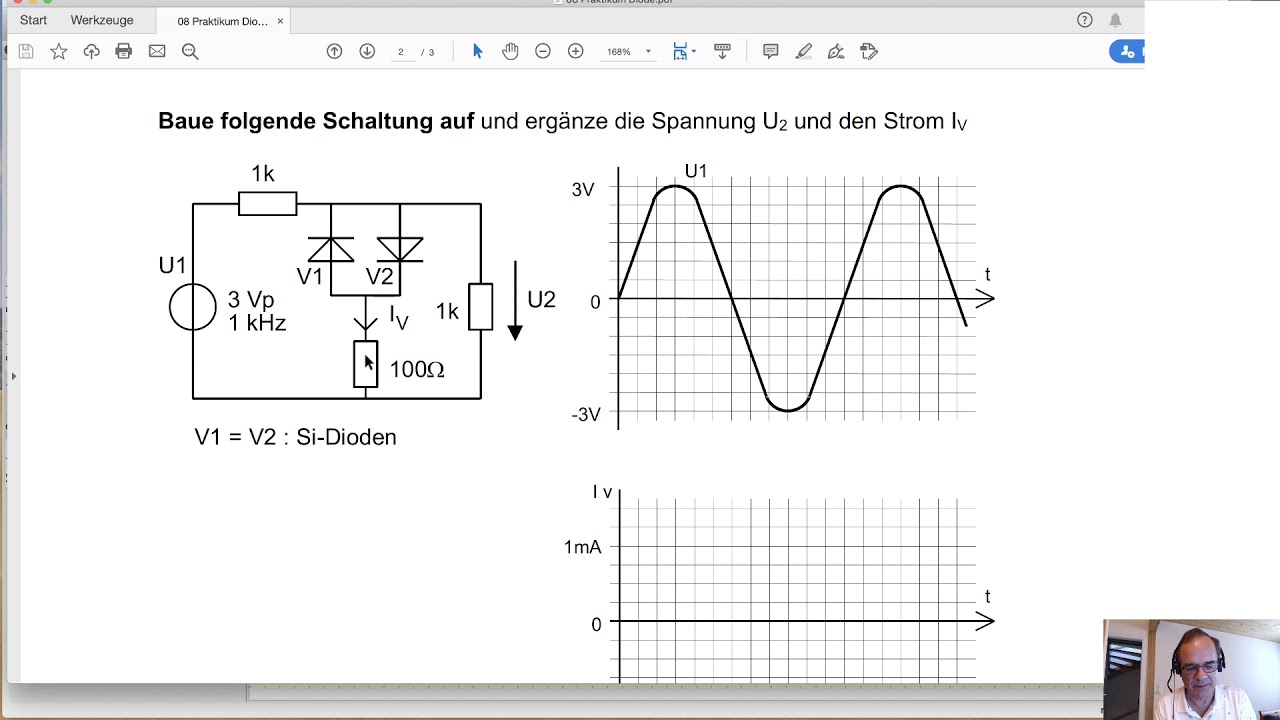Click the 'U2' voltage label
1280x720 pixels.
click(541, 299)
